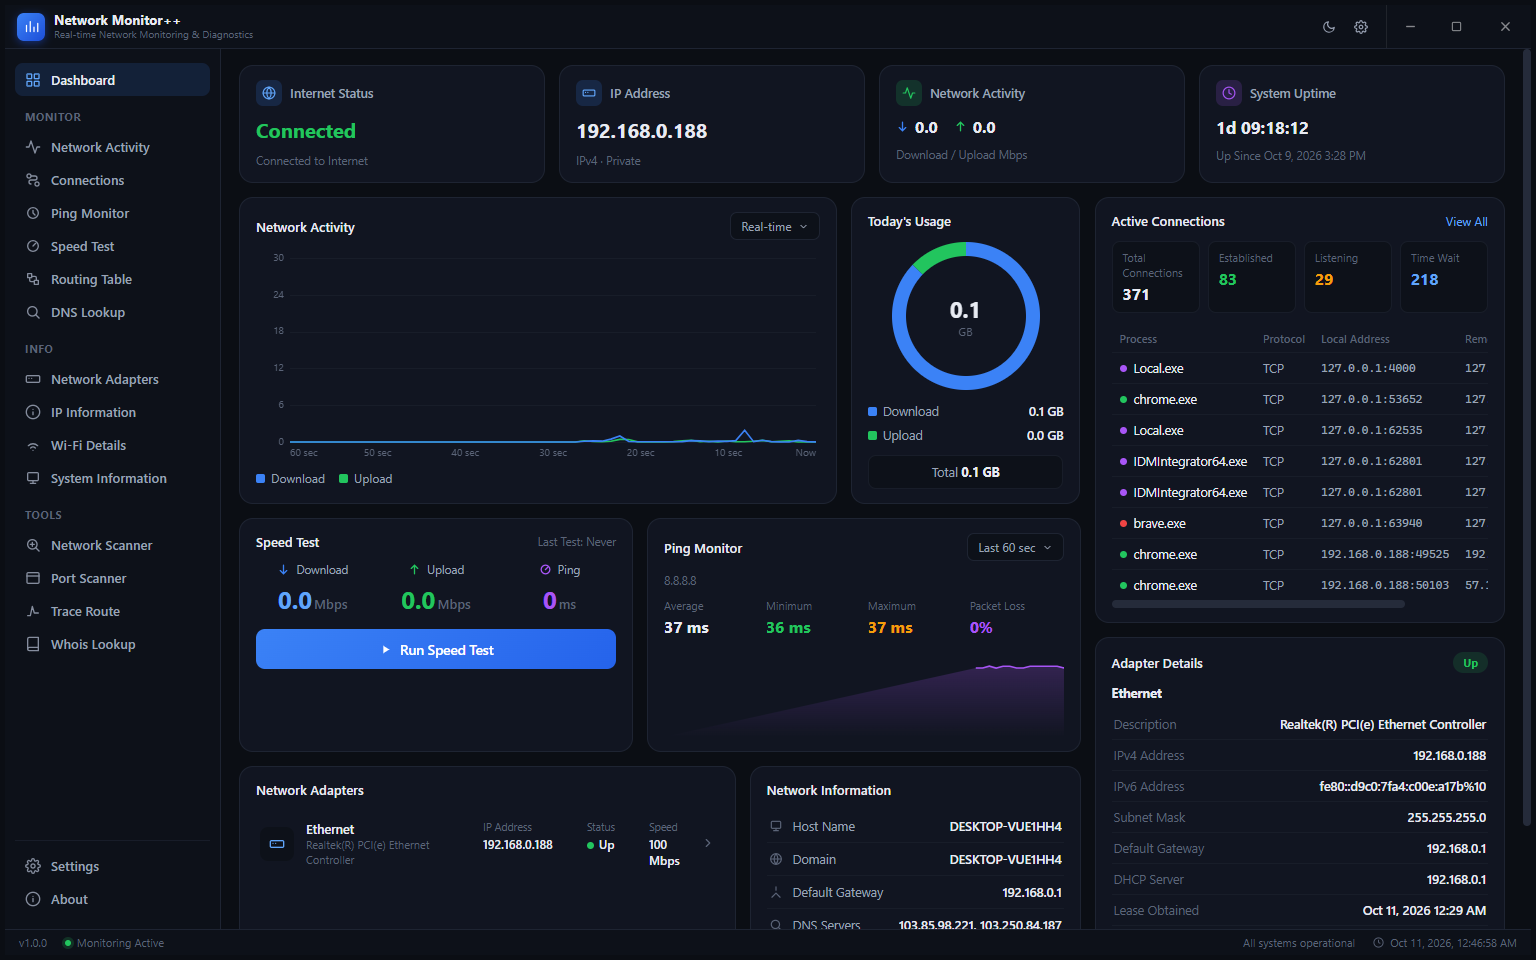Open the sidebar Speed Test page
This screenshot has width=1536, height=960.
[x=112, y=246]
